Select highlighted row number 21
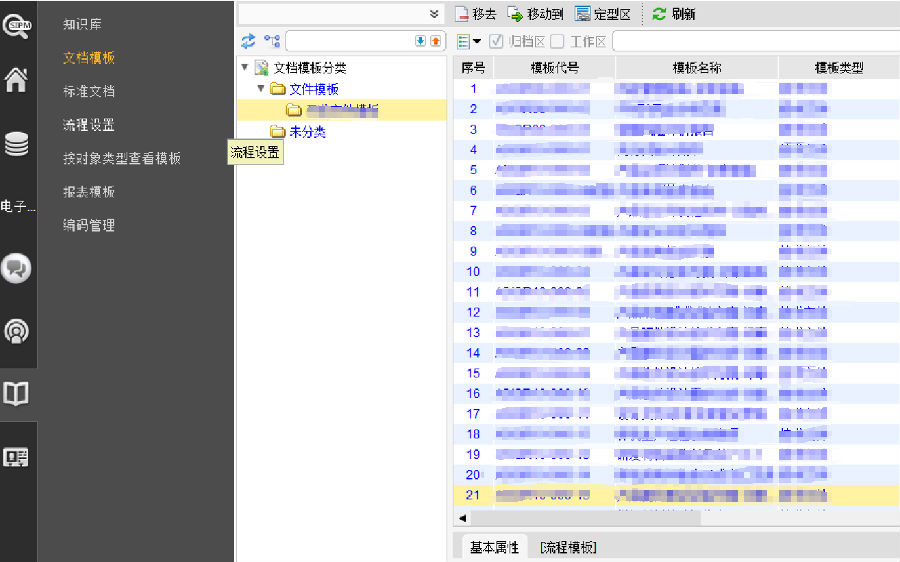 pos(677,495)
